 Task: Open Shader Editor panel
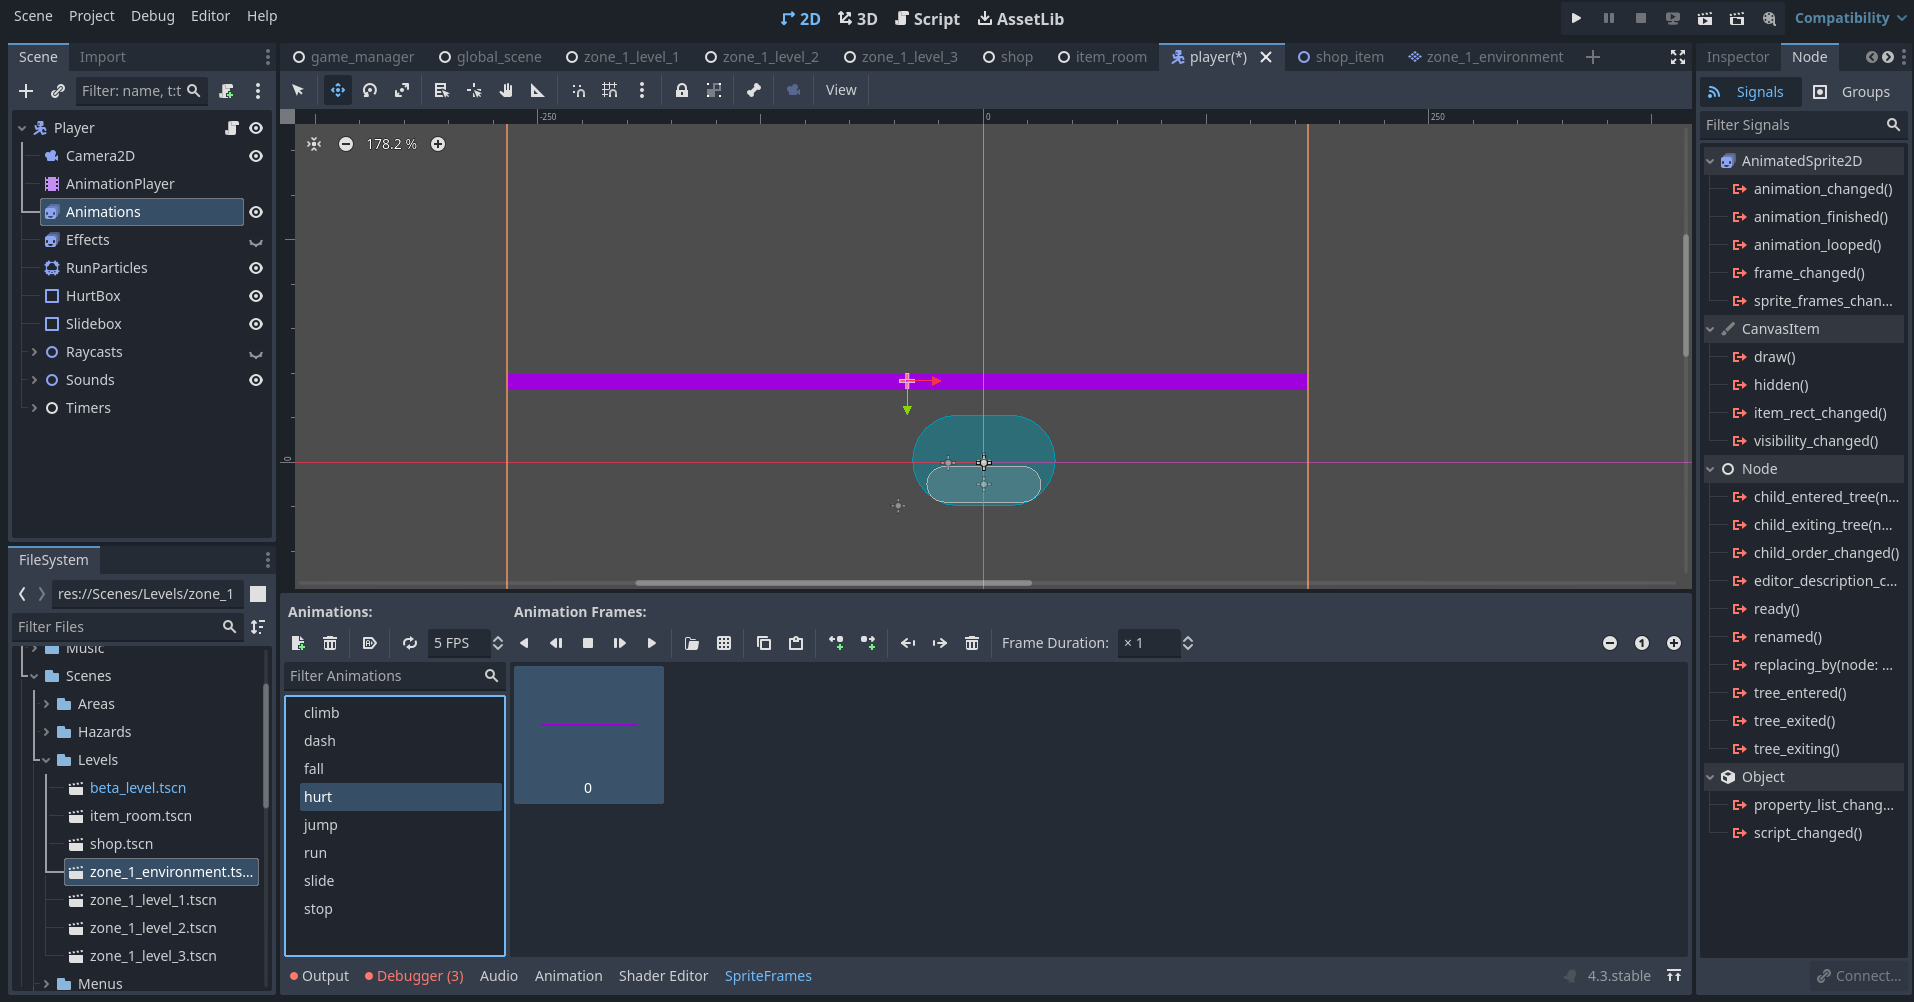[x=663, y=976]
